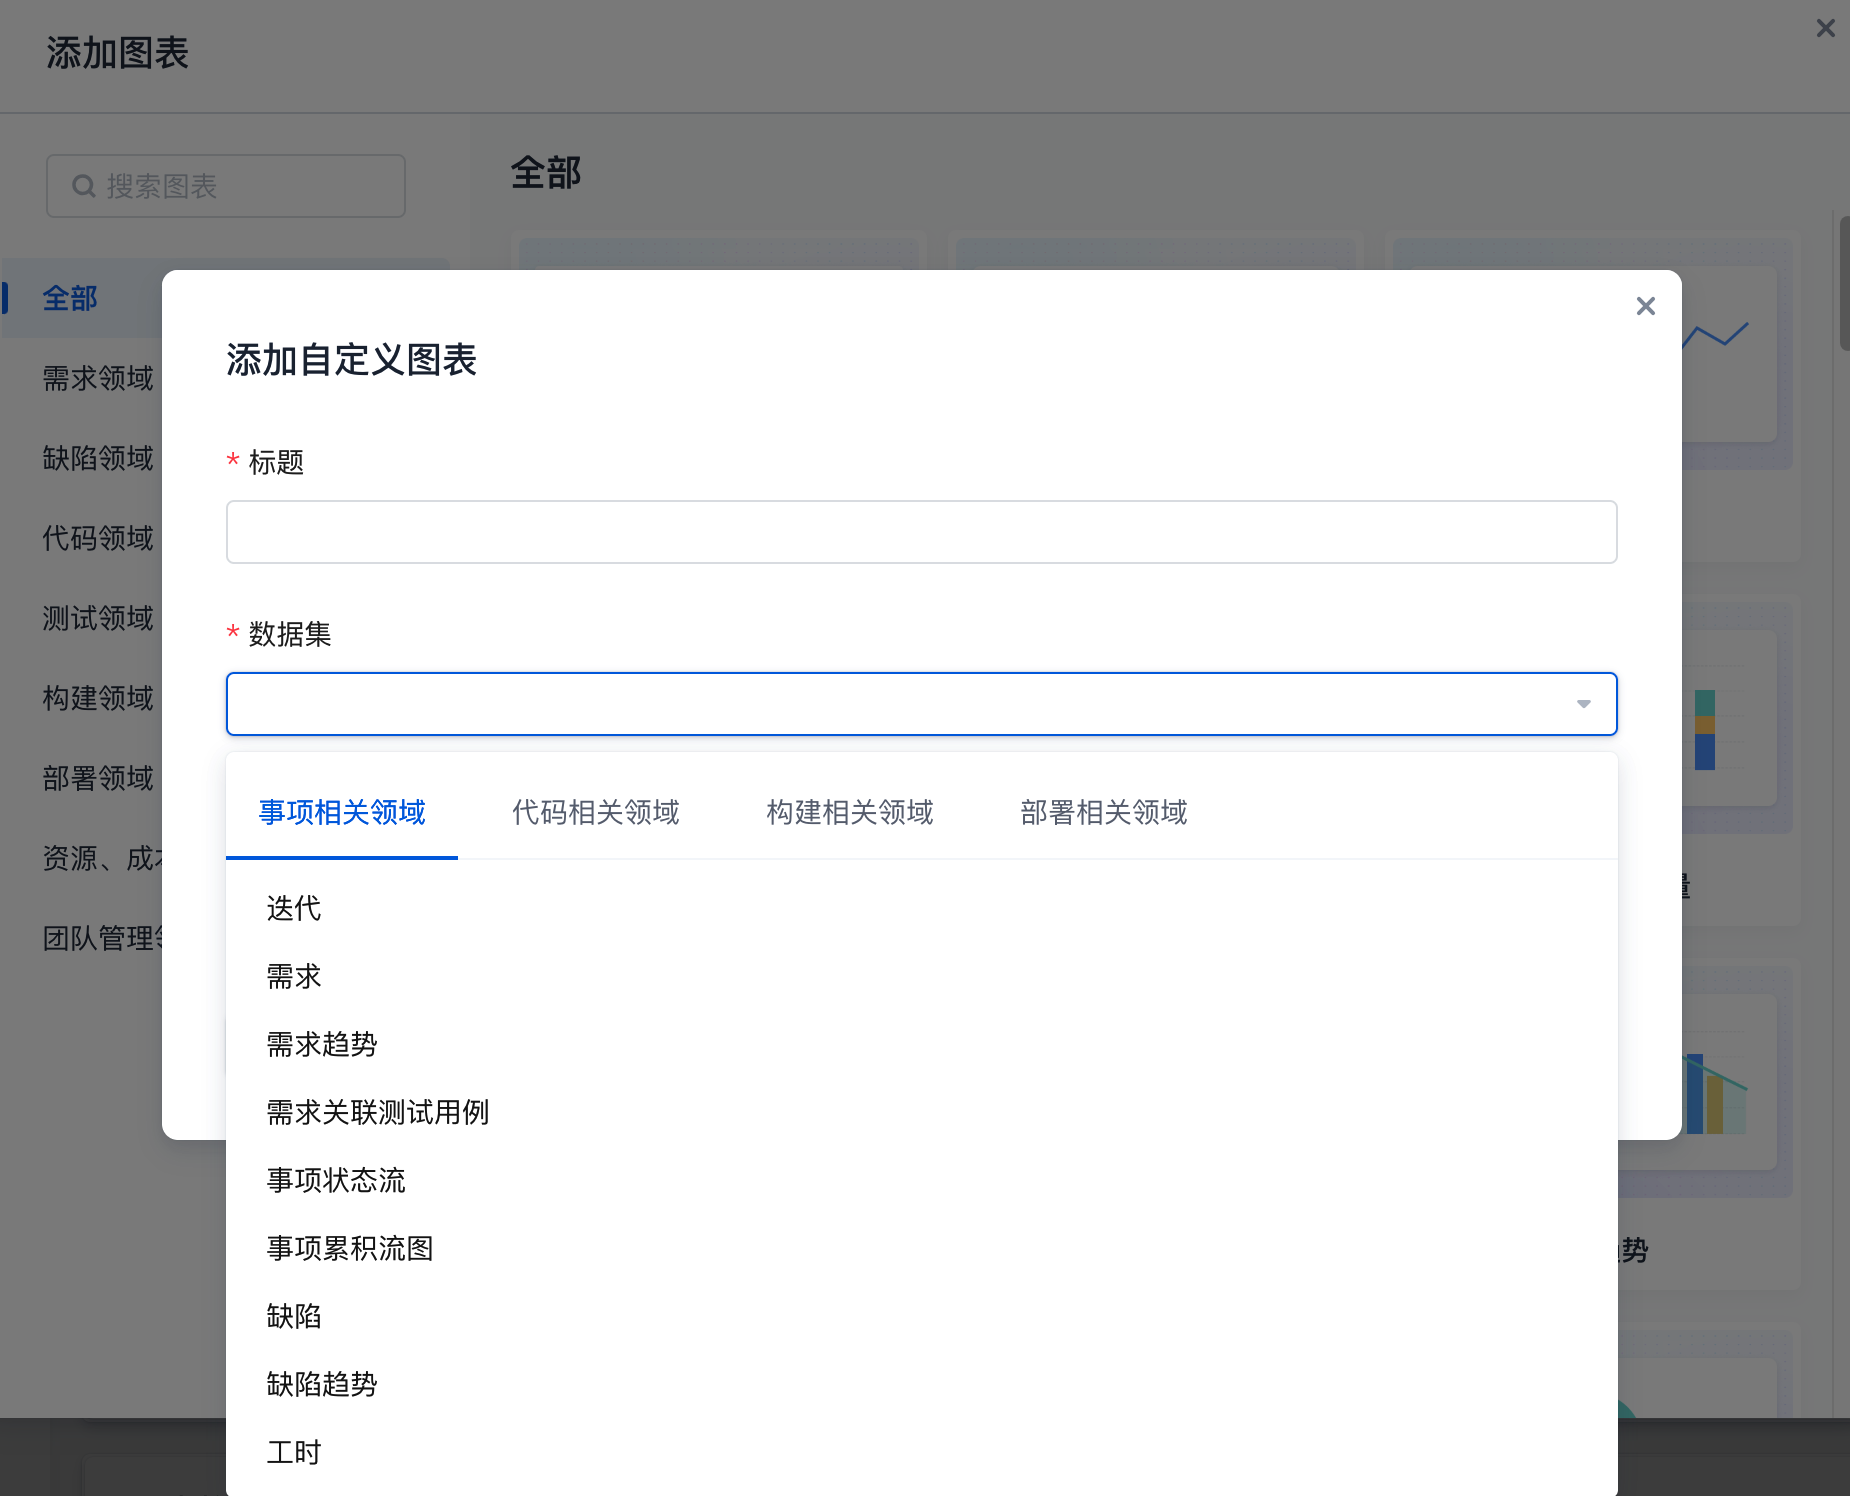This screenshot has width=1850, height=1496.
Task: Choose 需求关联测试用例 option
Action: click(x=377, y=1112)
